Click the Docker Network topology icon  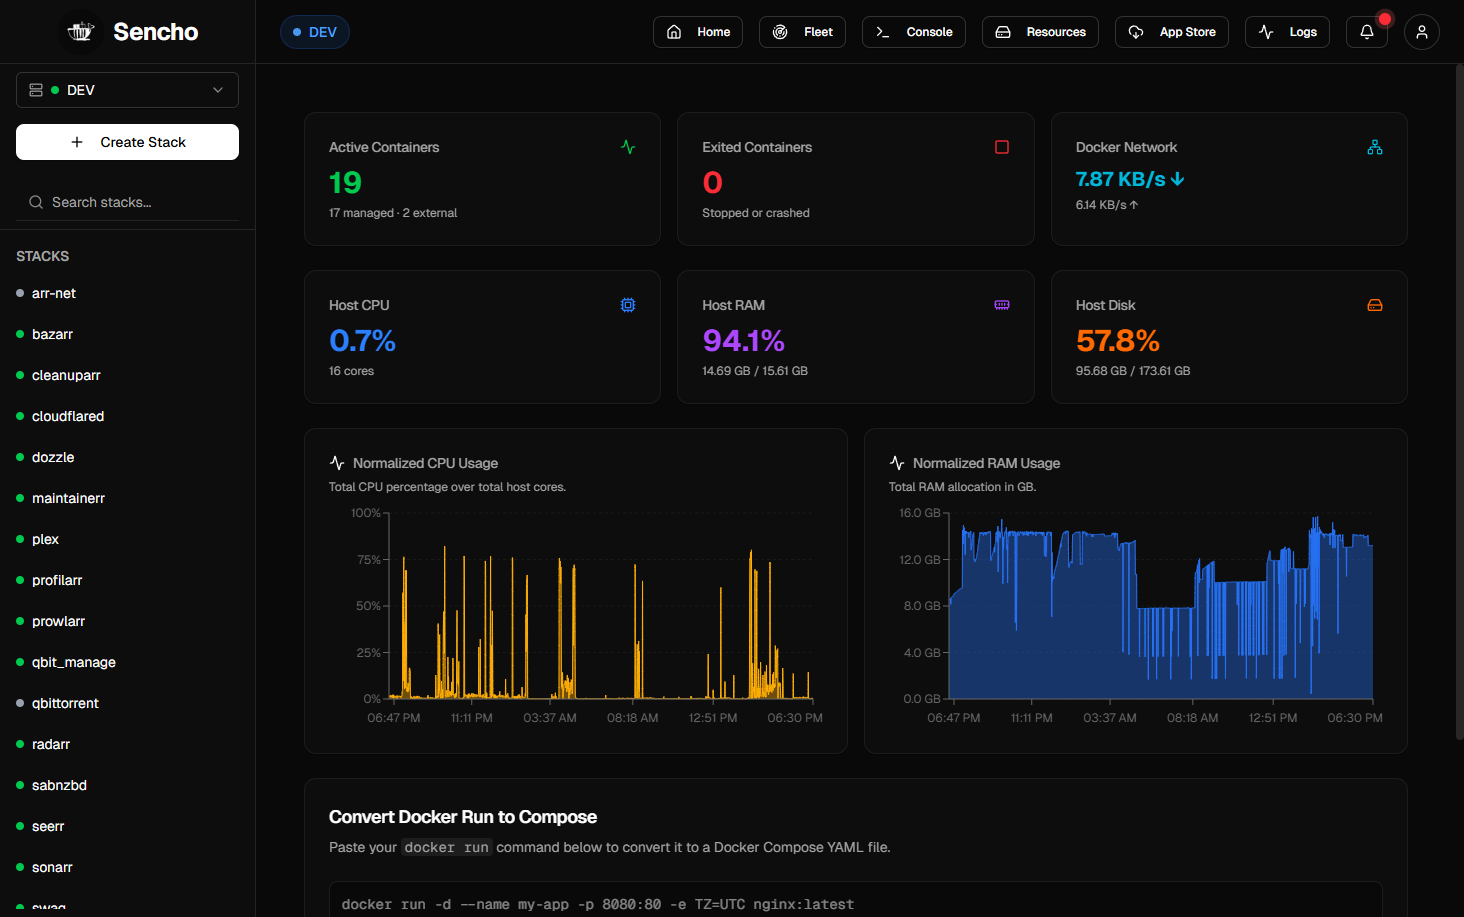pos(1375,147)
